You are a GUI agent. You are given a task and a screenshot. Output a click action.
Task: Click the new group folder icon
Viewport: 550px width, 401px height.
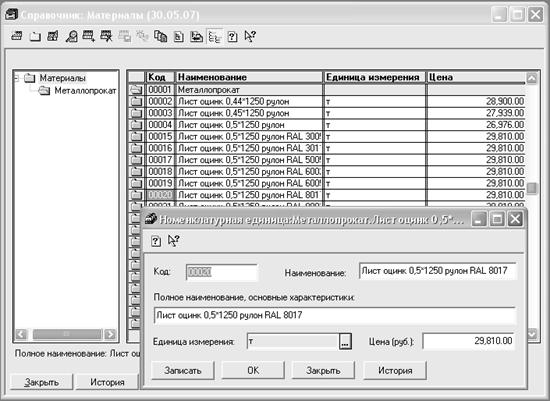pos(35,36)
